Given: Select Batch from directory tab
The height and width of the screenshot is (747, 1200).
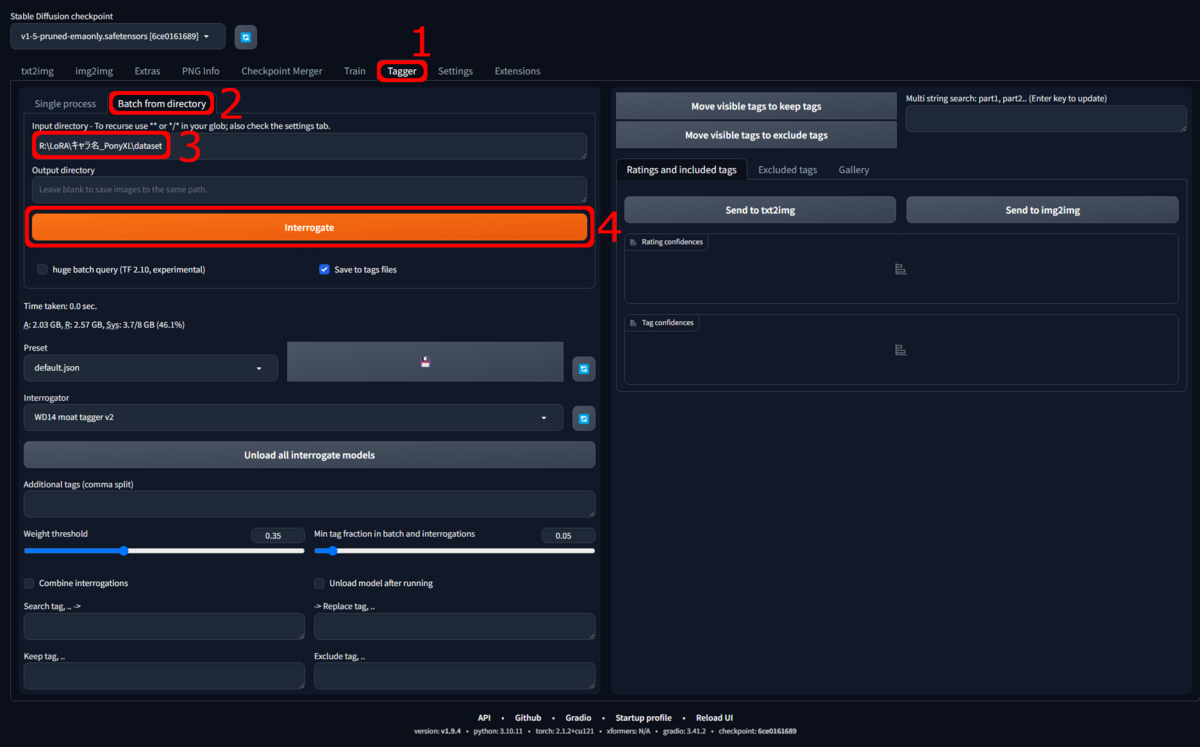Looking at the screenshot, I should click(161, 104).
